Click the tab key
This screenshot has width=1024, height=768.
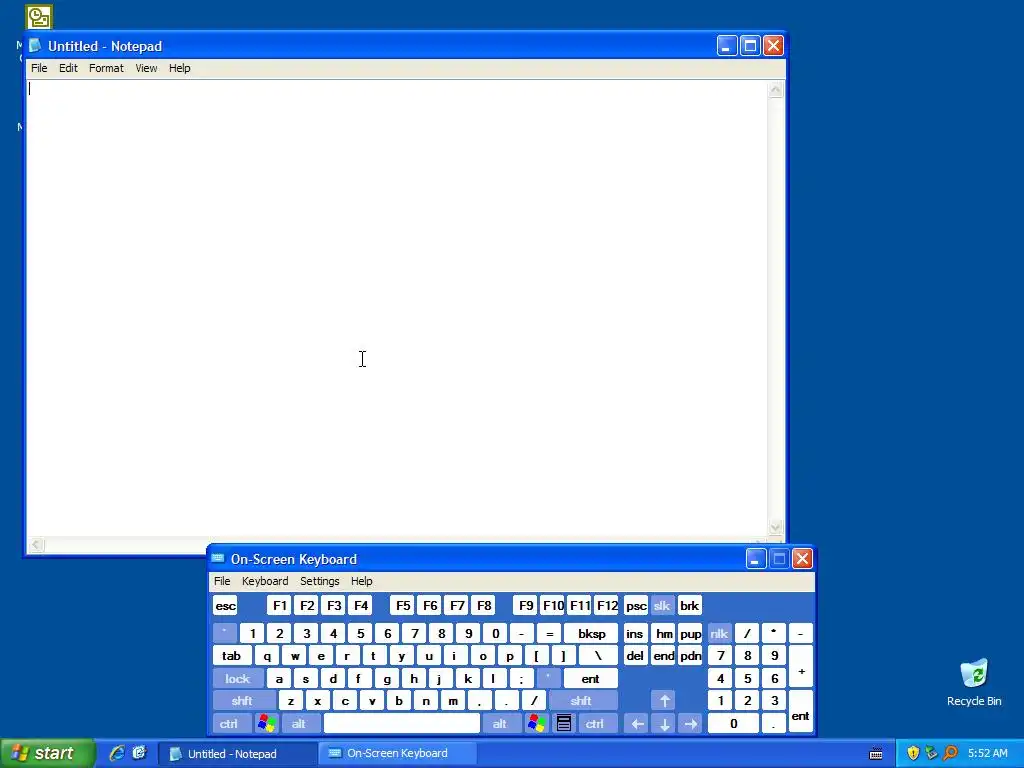tap(232, 656)
